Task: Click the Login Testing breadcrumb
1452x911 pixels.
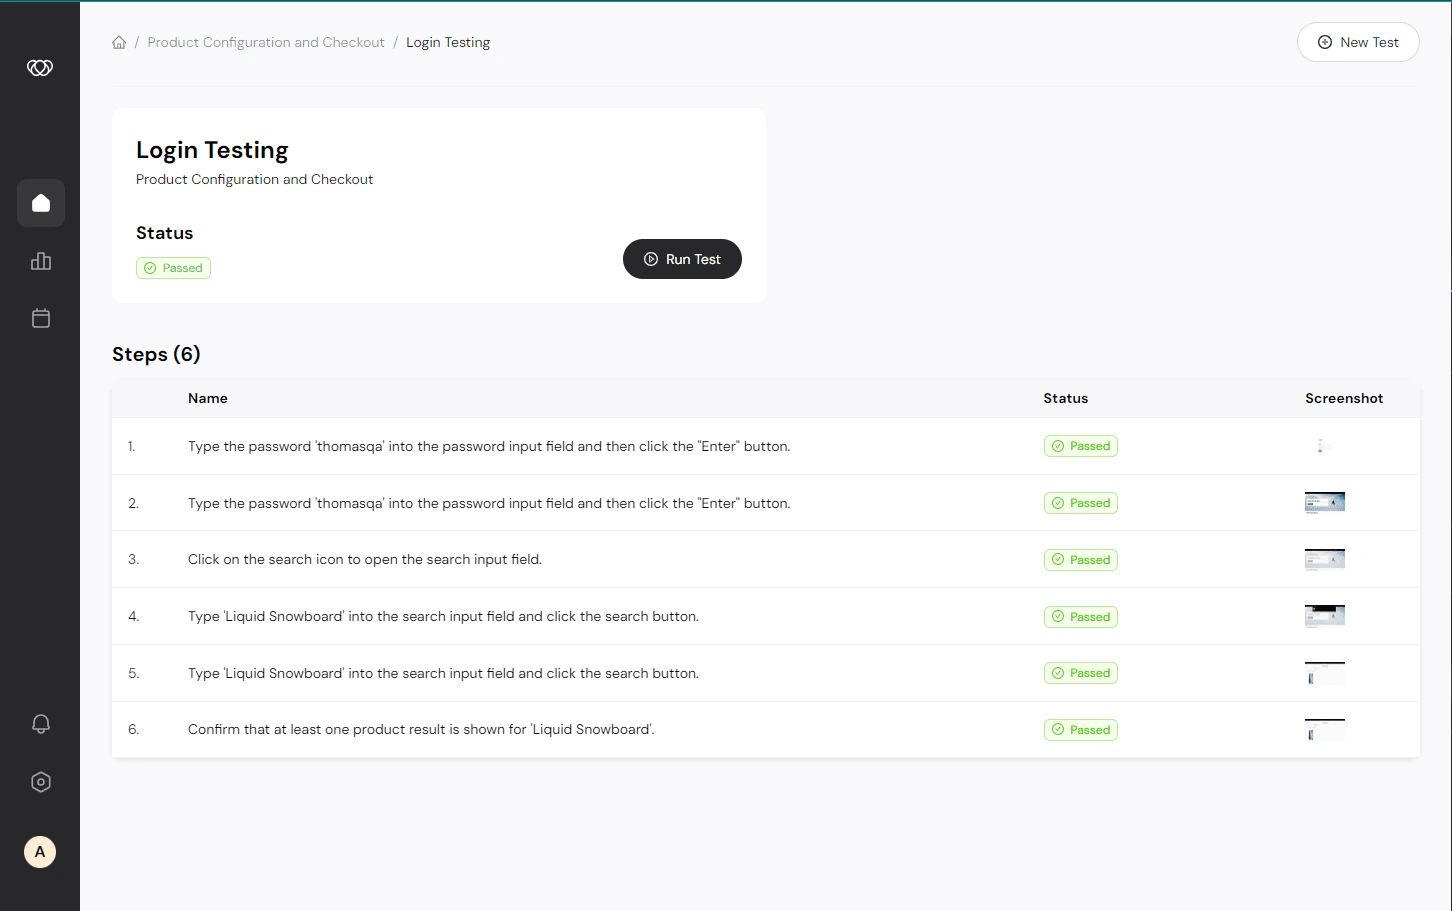Action: 448,42
